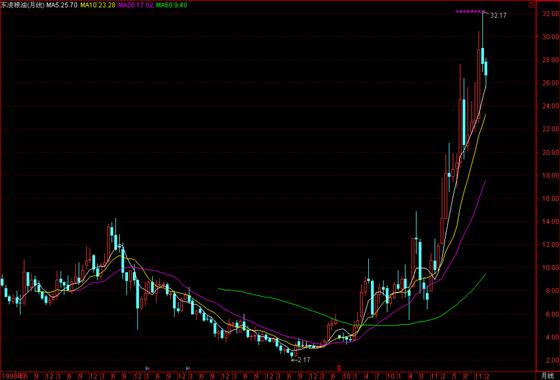Image resolution: width=560 pixels, height=380 pixels.
Task: Click the second small flag marker above date axis
Action: pyautogui.click(x=188, y=368)
